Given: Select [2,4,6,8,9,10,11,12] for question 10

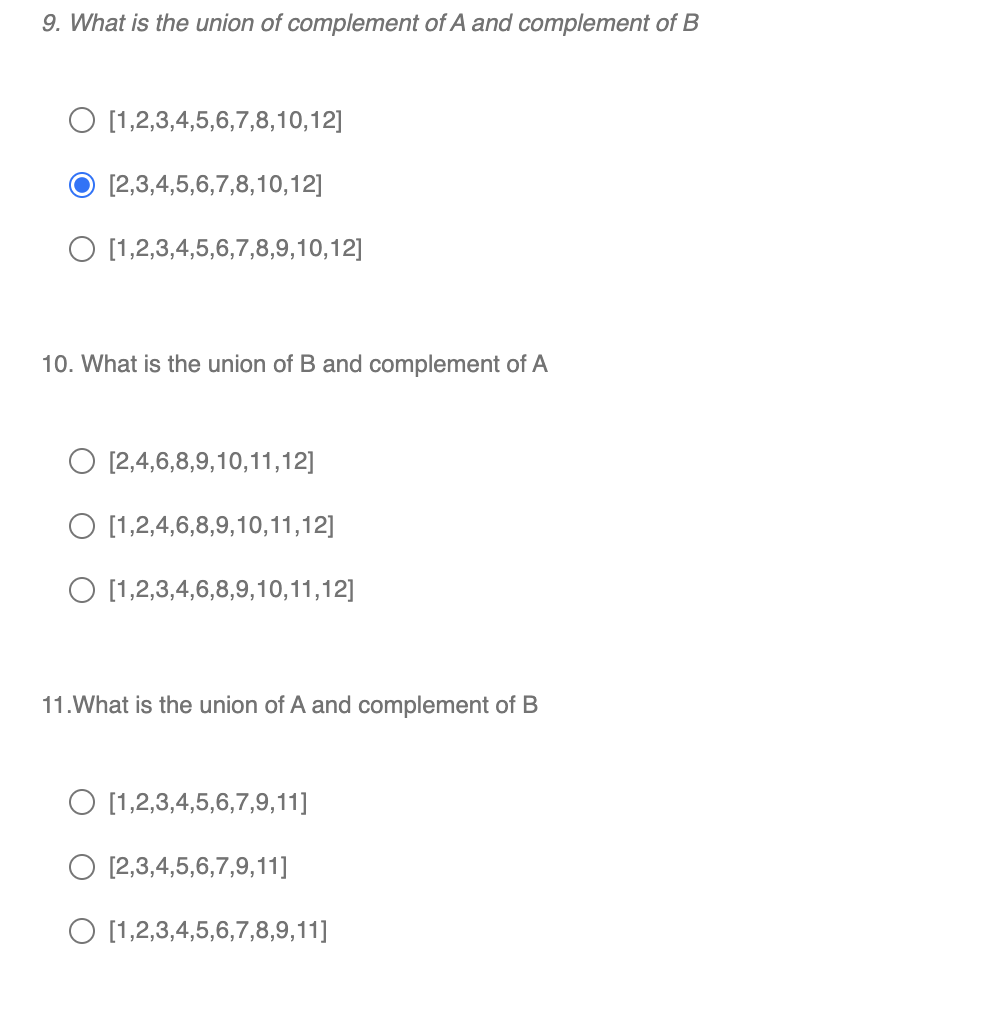Looking at the screenshot, I should [82, 461].
